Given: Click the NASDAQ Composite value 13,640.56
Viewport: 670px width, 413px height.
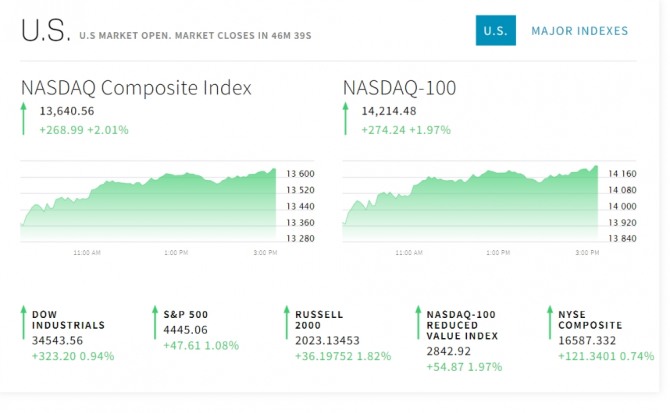Looking at the screenshot, I should (67, 111).
